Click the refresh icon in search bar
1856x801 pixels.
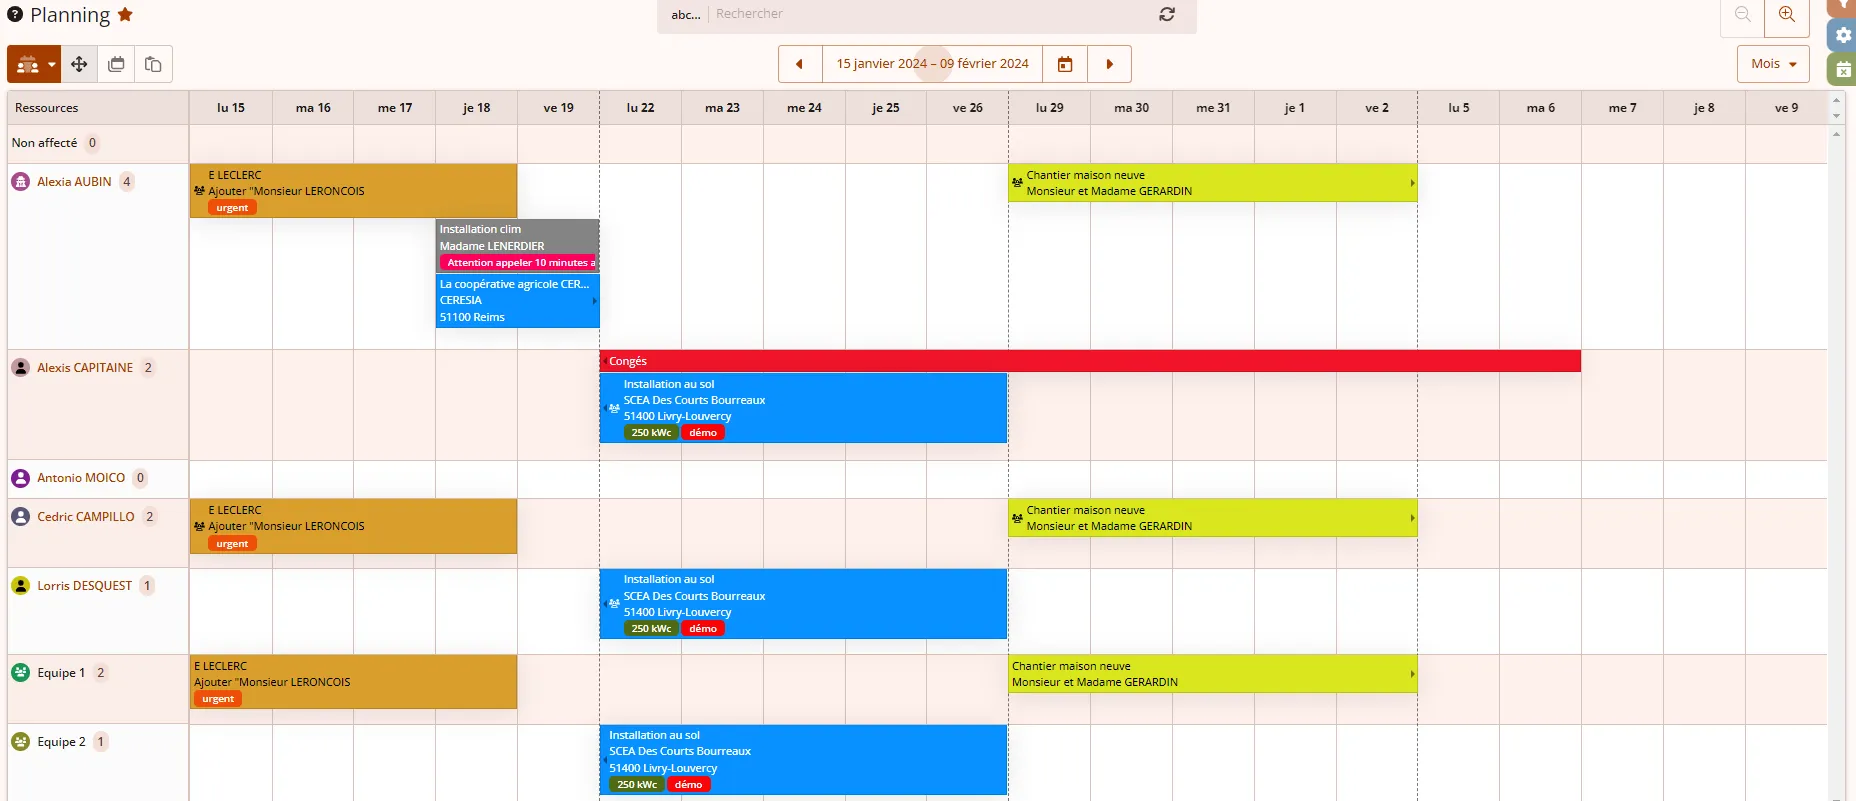pos(1167,14)
